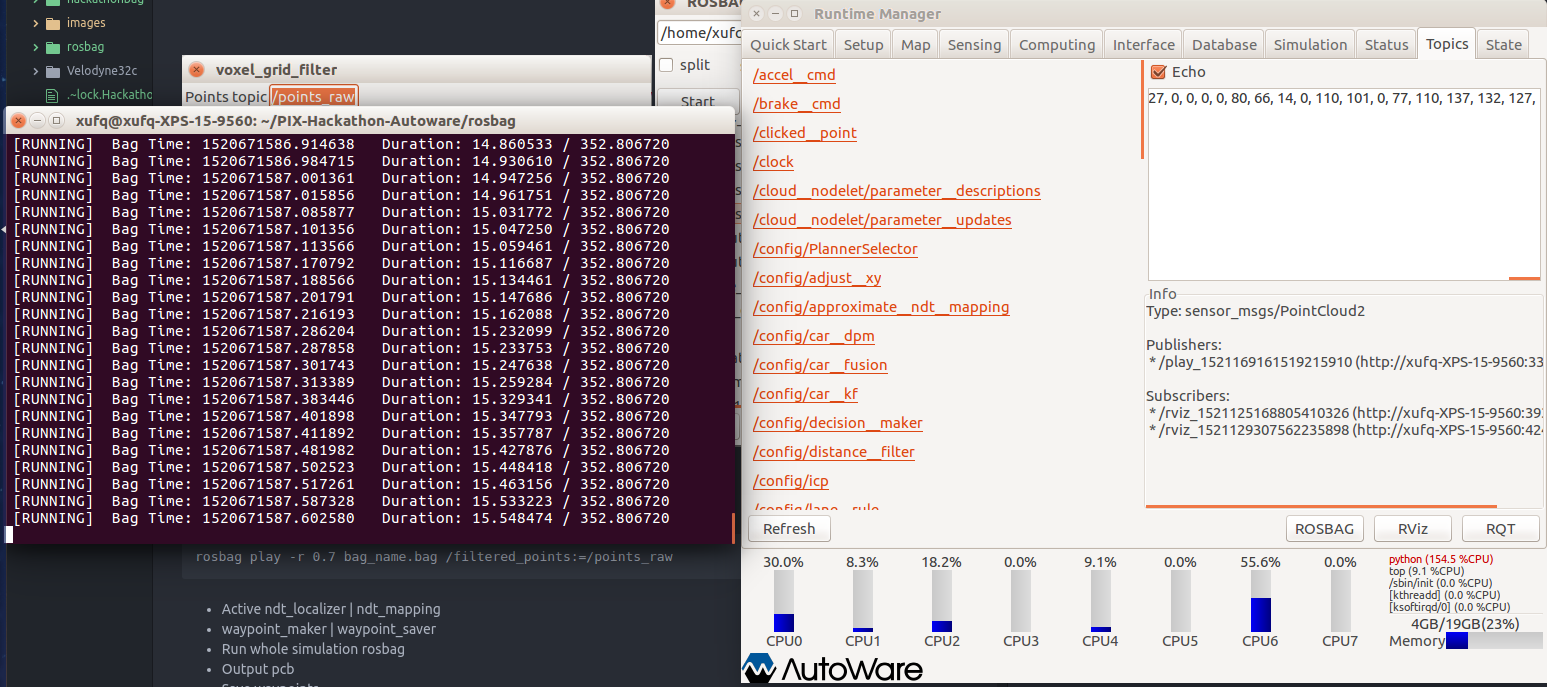Click the CPU0 usage bar

click(x=784, y=601)
